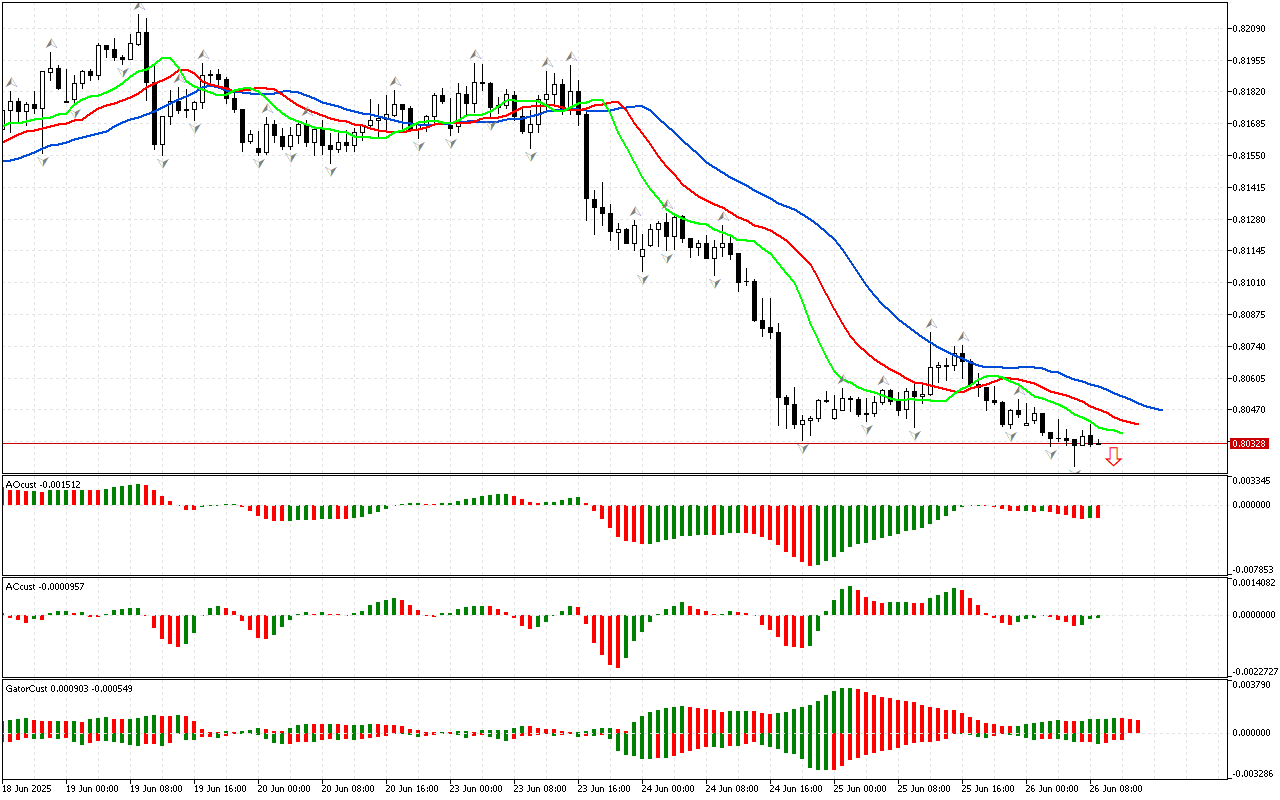Select the red Alligator teeth line's right end
Screen dimensions: 1280x800
click(x=1136, y=424)
